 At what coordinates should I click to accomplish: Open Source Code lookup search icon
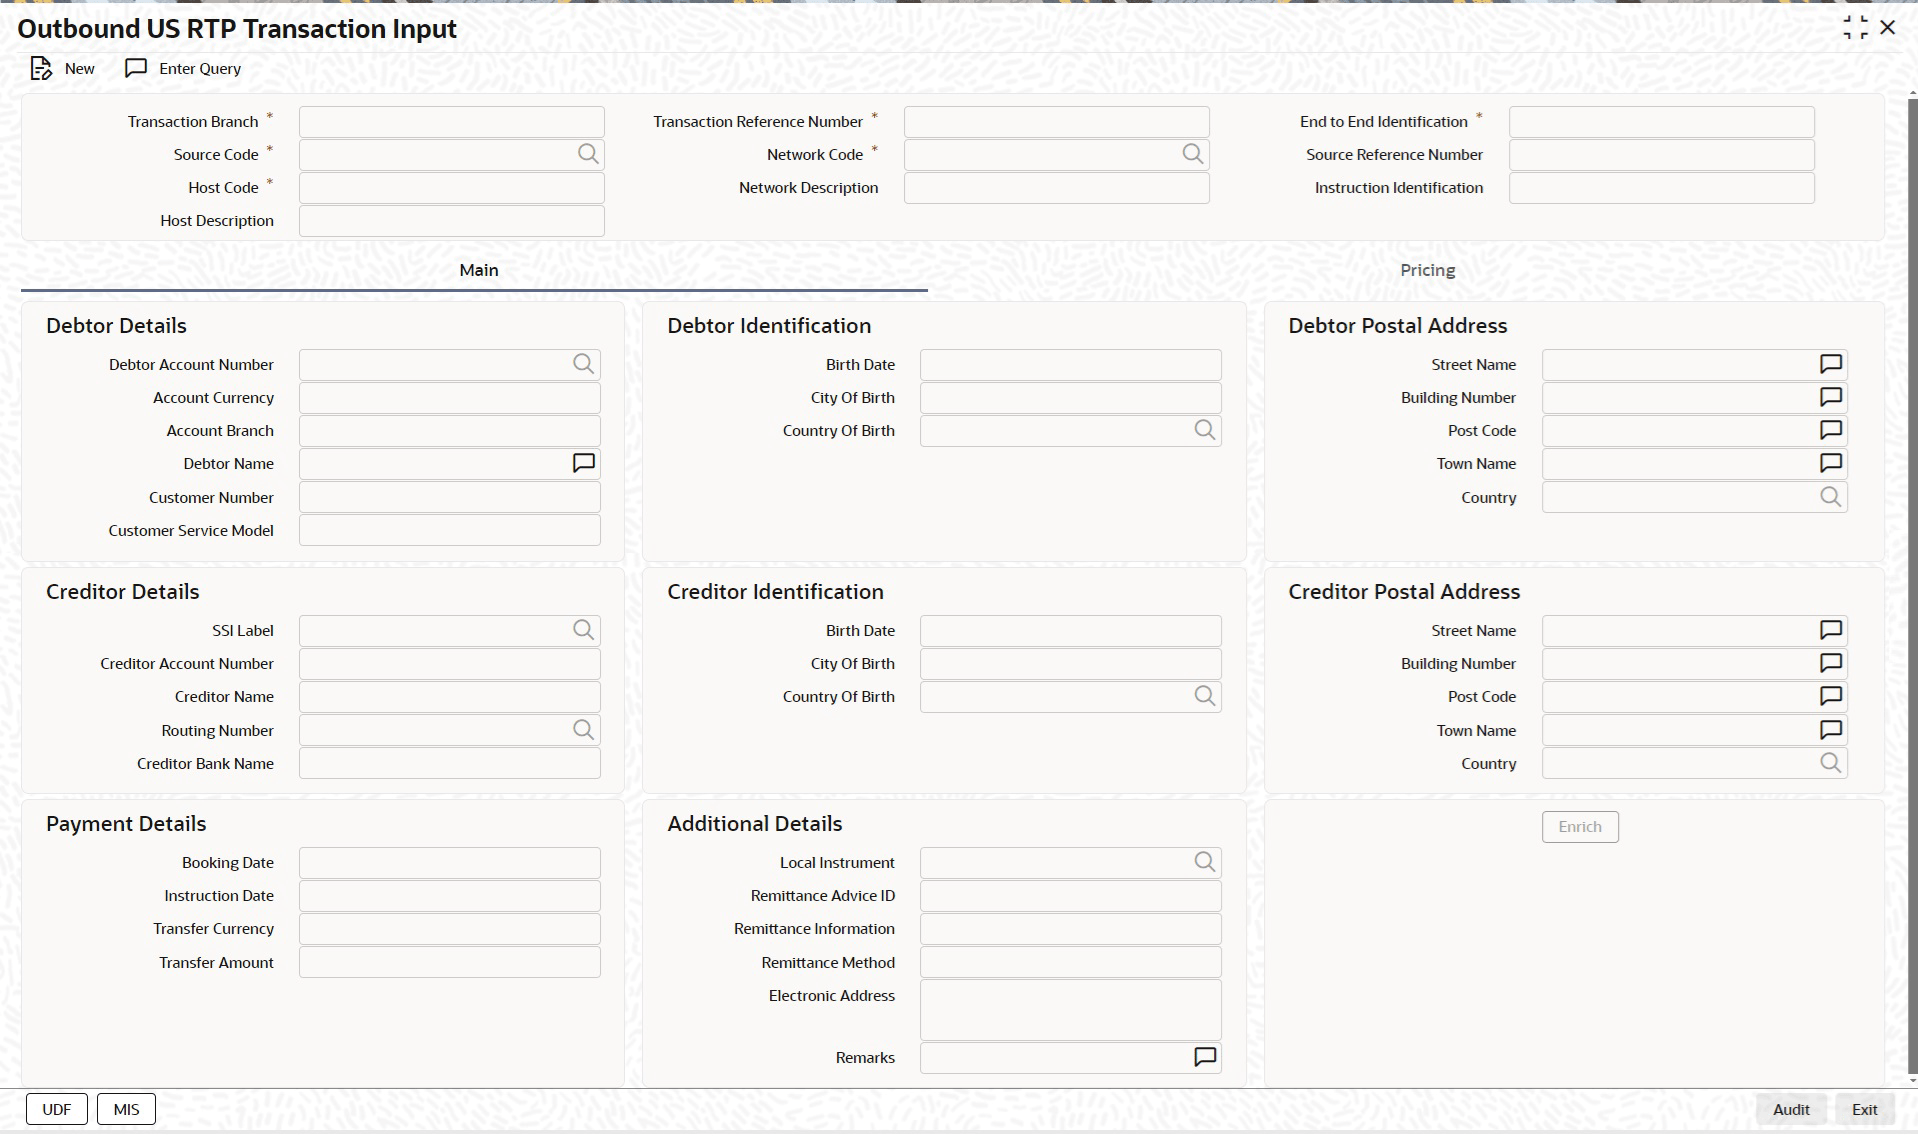click(x=588, y=154)
